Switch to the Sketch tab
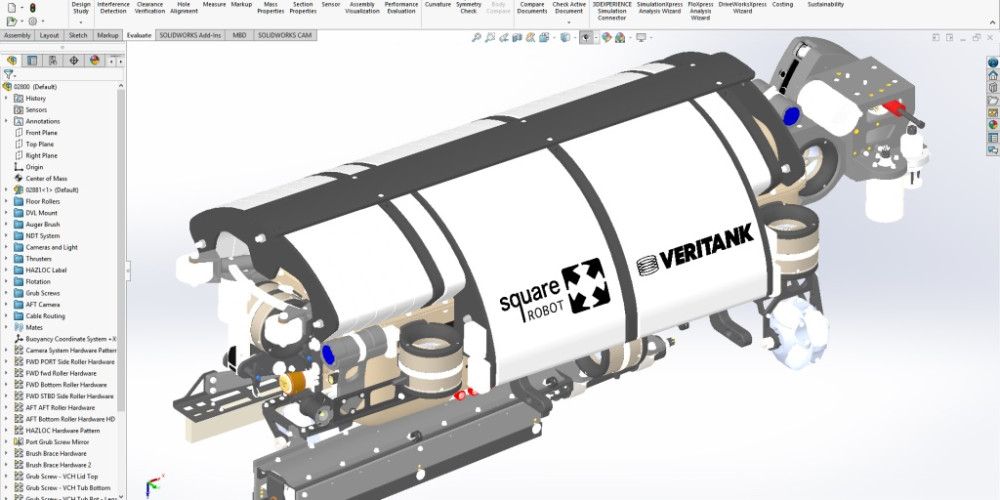The image size is (1000, 500). 78,35
